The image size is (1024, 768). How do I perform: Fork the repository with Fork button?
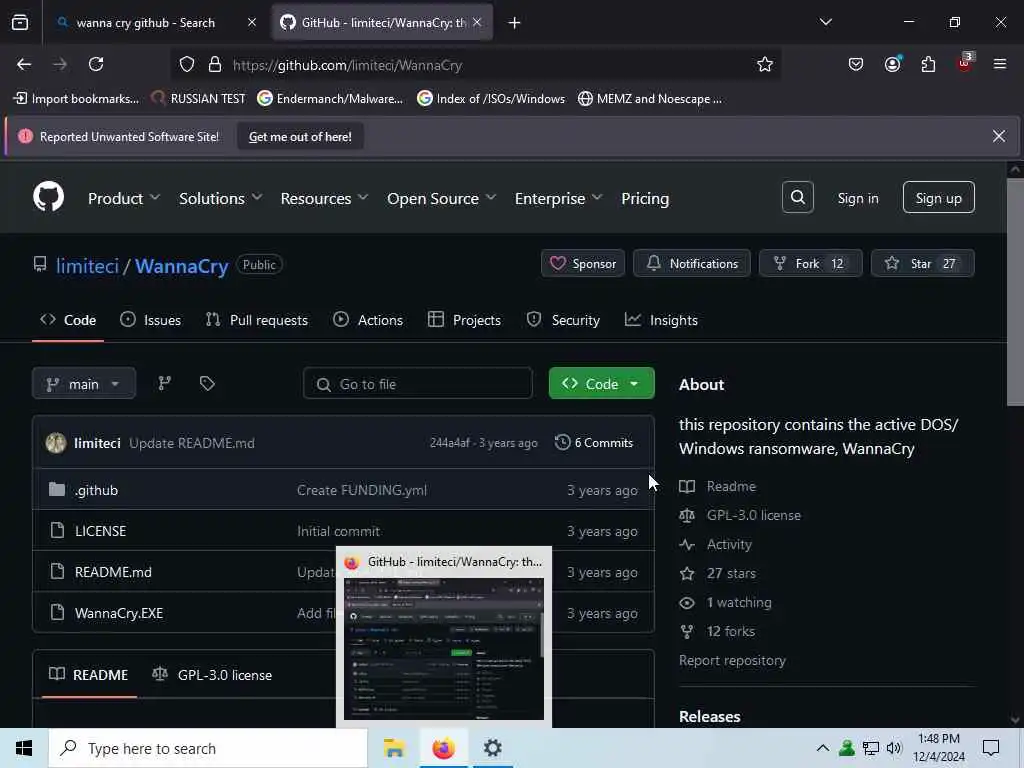pyautogui.click(x=810, y=263)
